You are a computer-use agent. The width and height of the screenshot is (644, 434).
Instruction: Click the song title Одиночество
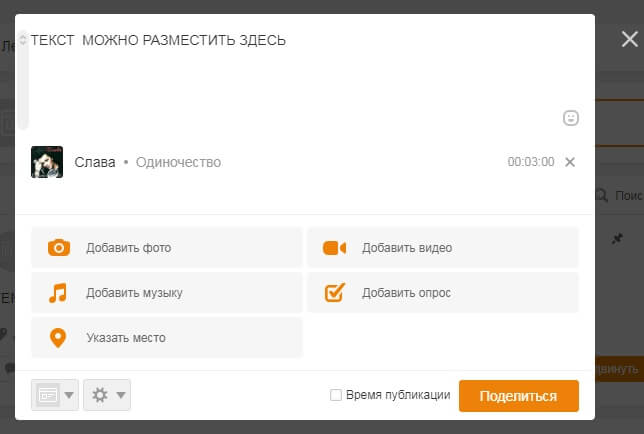click(178, 162)
